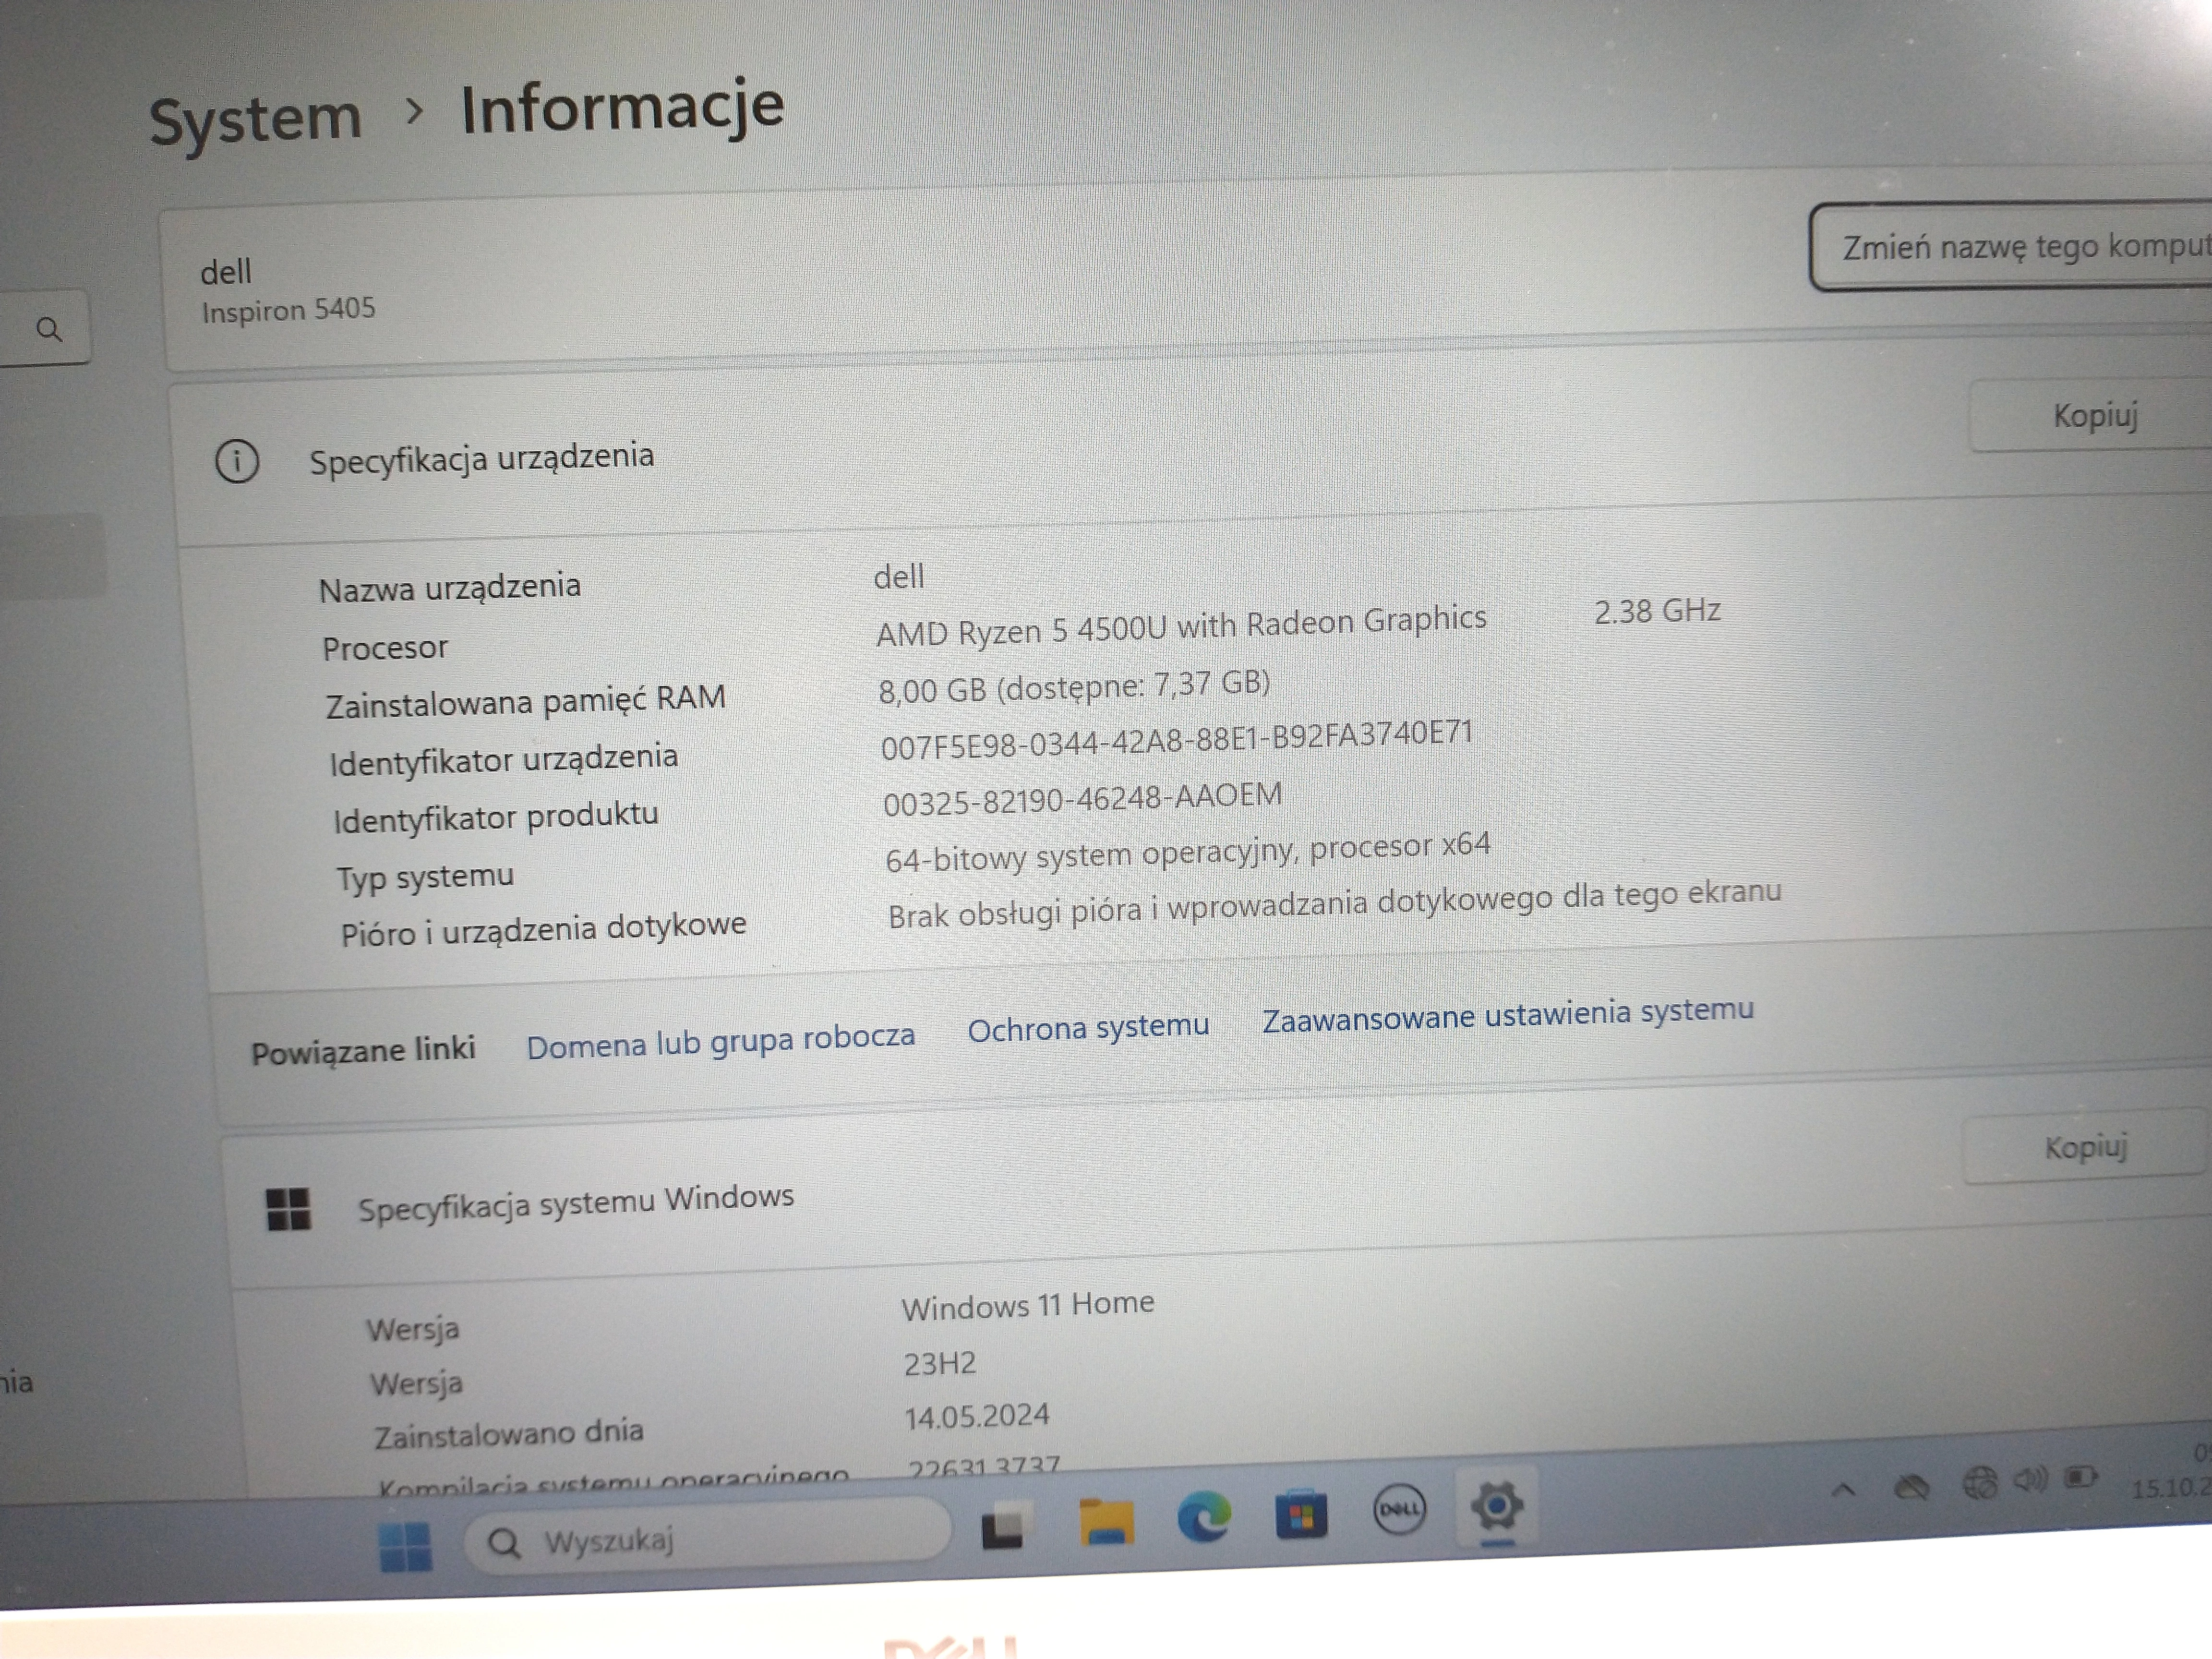Click RAM value 8,00 GB (dostępne: 7,37 GB)
This screenshot has height=1659, width=2212.
(1074, 686)
